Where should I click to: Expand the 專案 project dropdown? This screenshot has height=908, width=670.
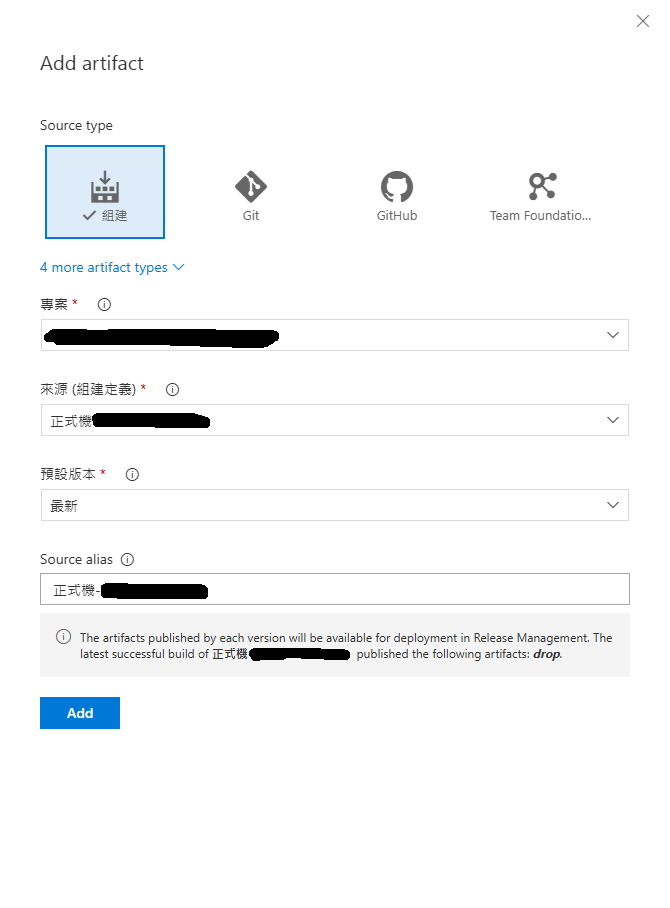334,335
